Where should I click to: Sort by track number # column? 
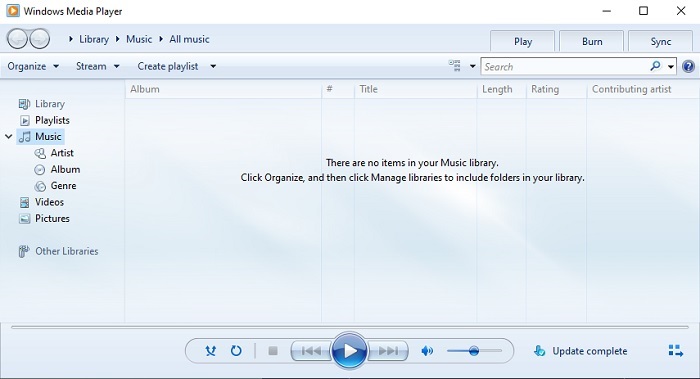338,89
